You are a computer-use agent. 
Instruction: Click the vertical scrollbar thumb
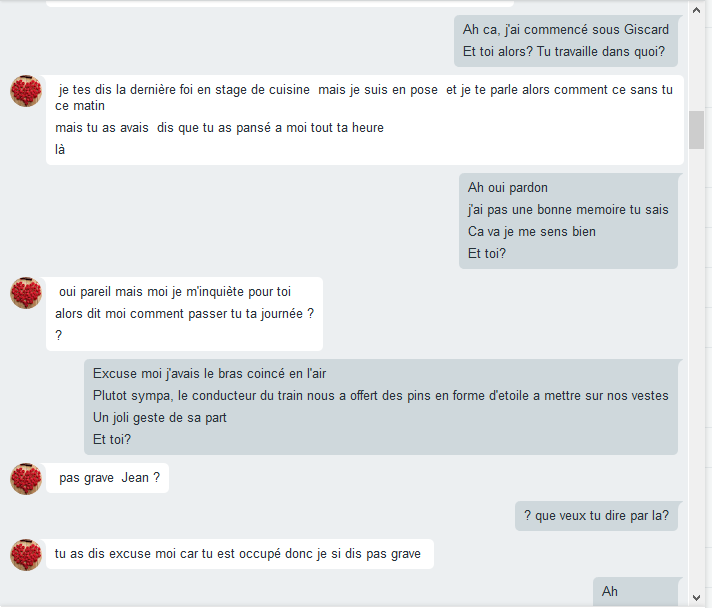696,129
